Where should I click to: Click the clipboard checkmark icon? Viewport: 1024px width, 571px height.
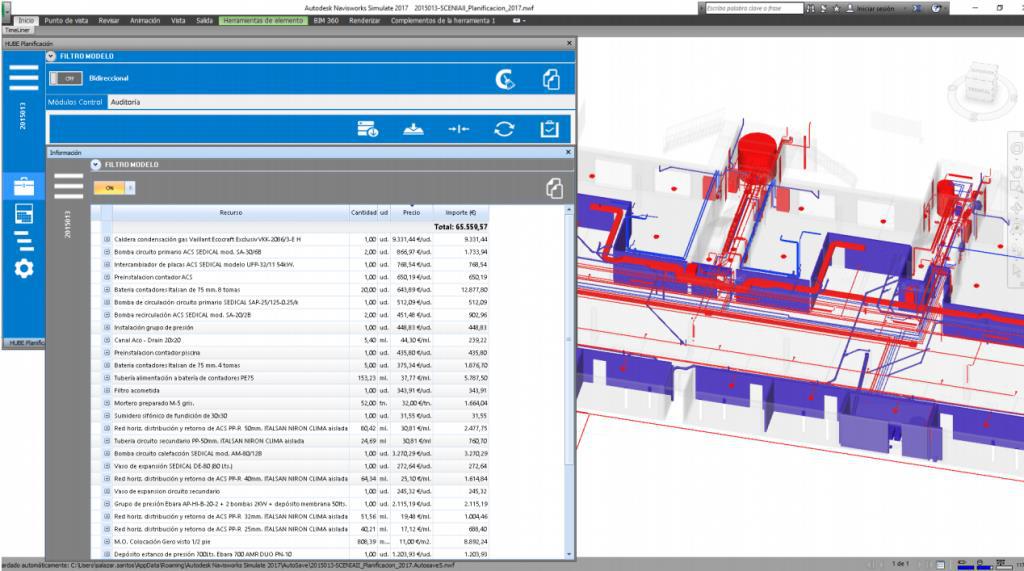(x=549, y=129)
